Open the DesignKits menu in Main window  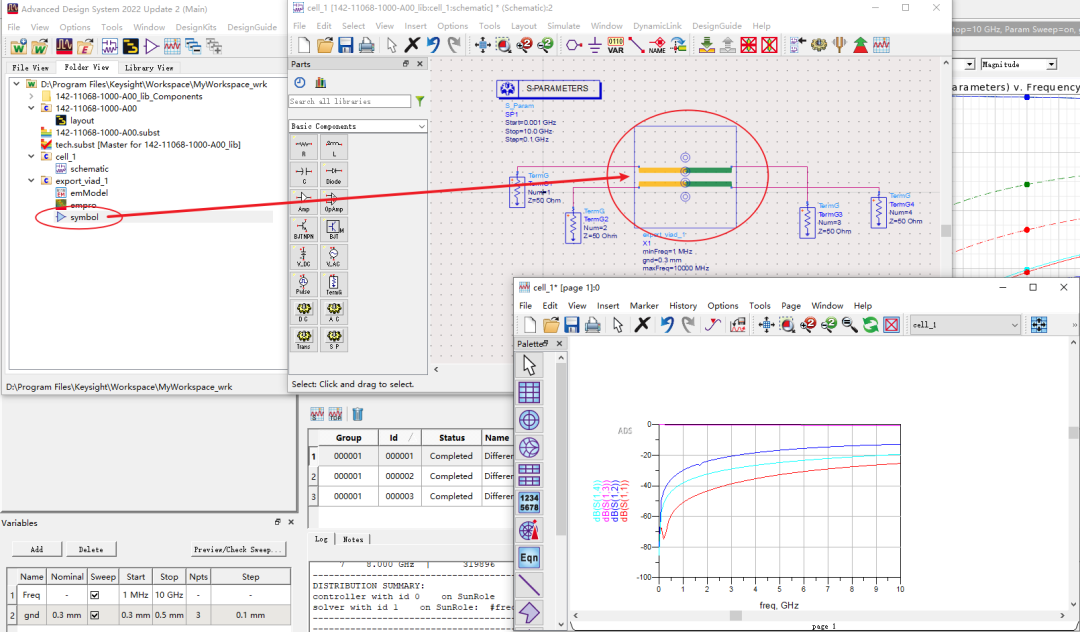[x=196, y=28]
